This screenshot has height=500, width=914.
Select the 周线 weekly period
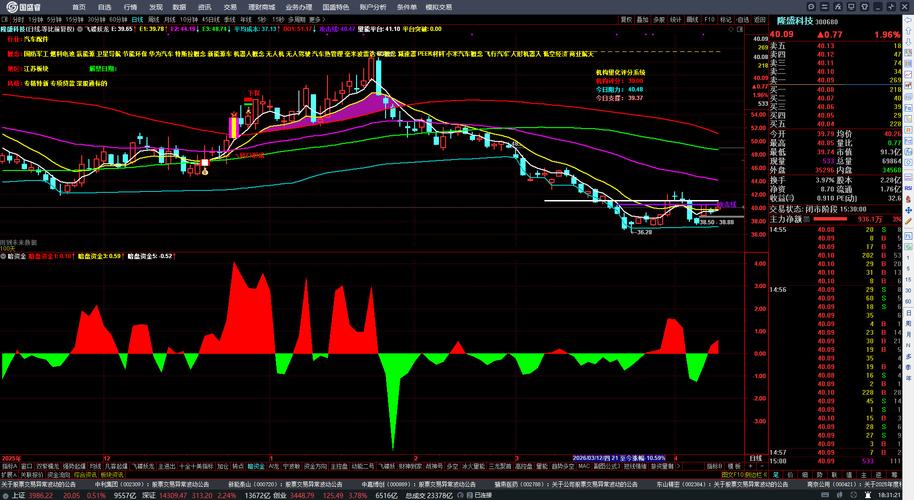(x=154, y=19)
